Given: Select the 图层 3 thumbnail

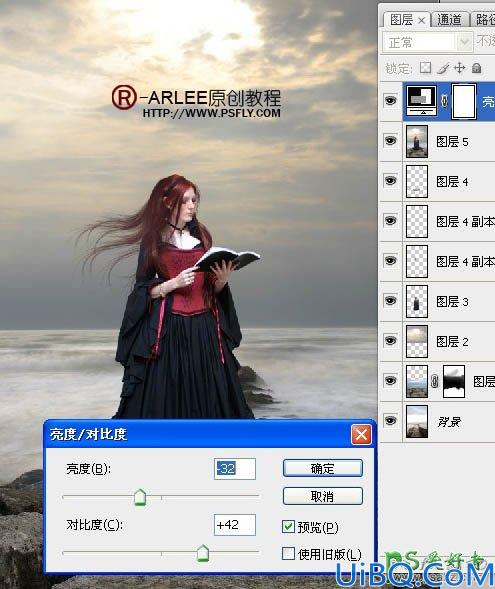Looking at the screenshot, I should [417, 301].
